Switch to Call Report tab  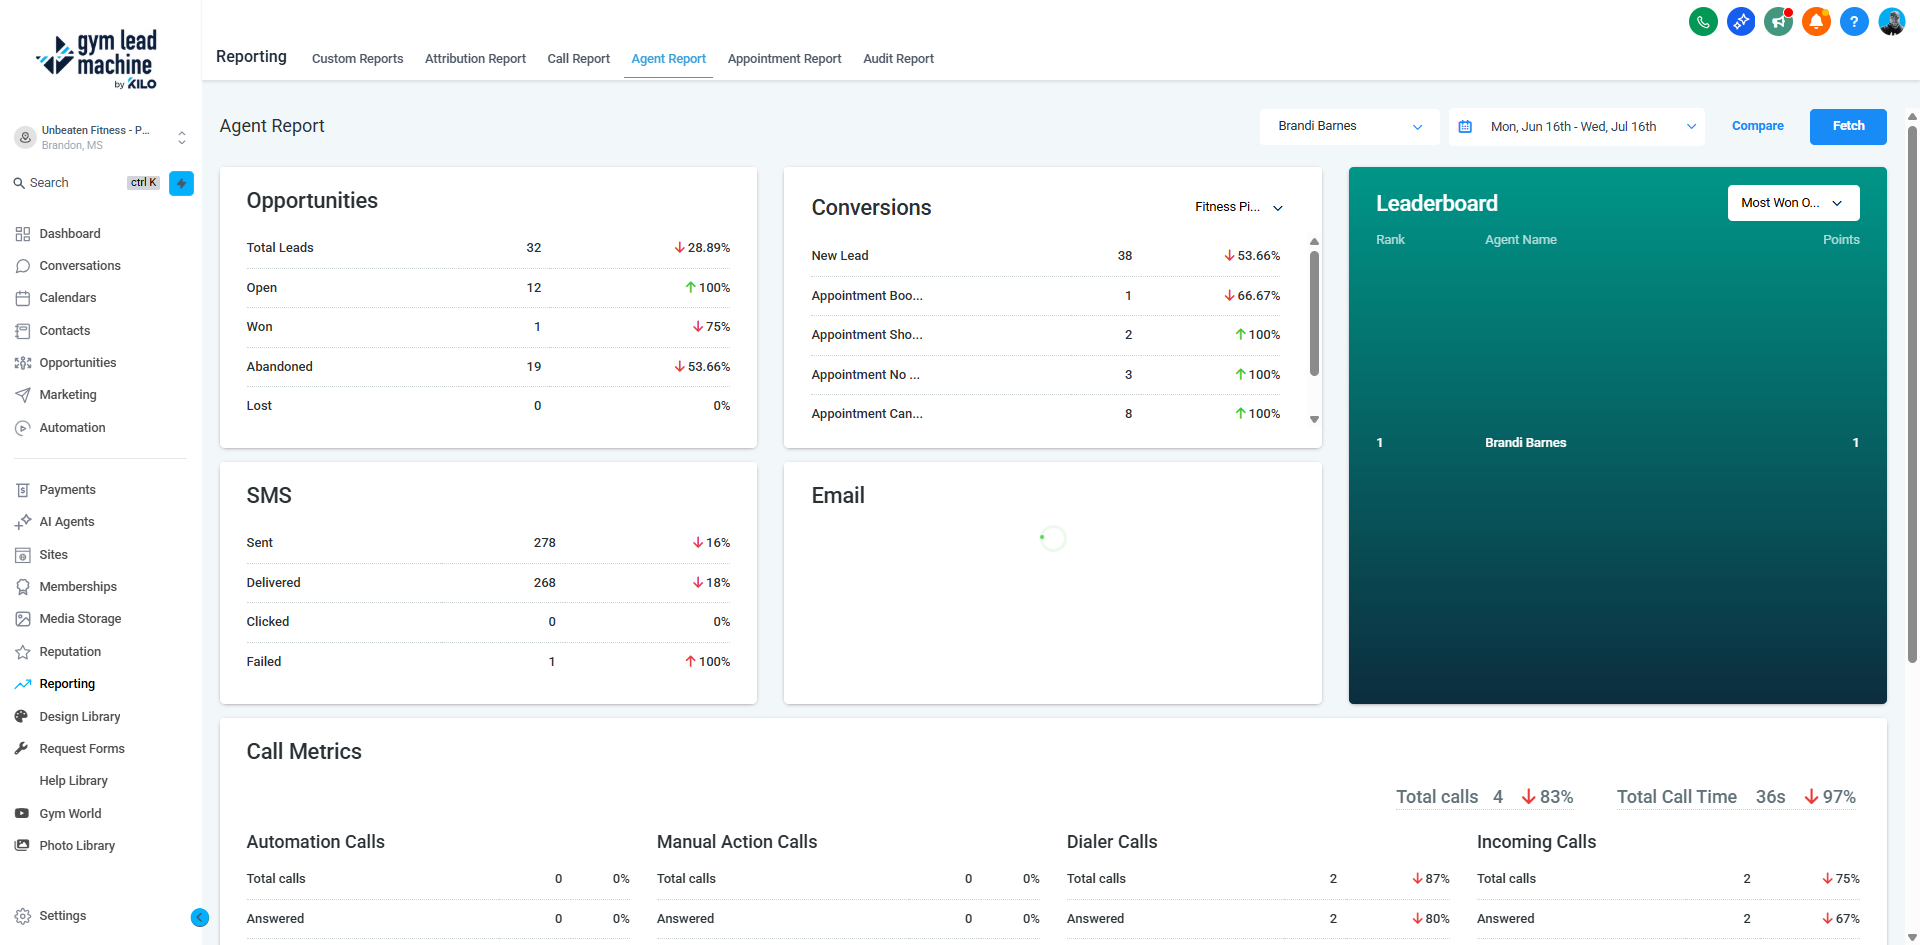point(578,59)
